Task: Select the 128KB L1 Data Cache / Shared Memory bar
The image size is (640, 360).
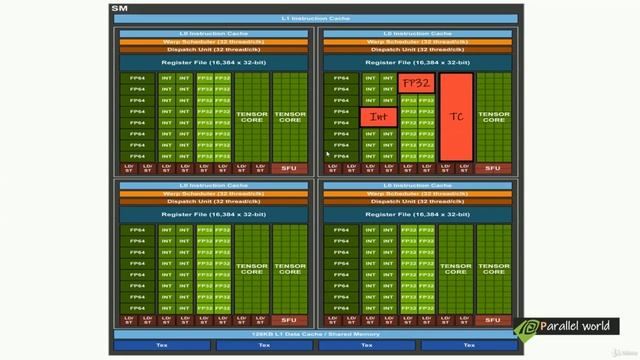Action: click(x=316, y=334)
